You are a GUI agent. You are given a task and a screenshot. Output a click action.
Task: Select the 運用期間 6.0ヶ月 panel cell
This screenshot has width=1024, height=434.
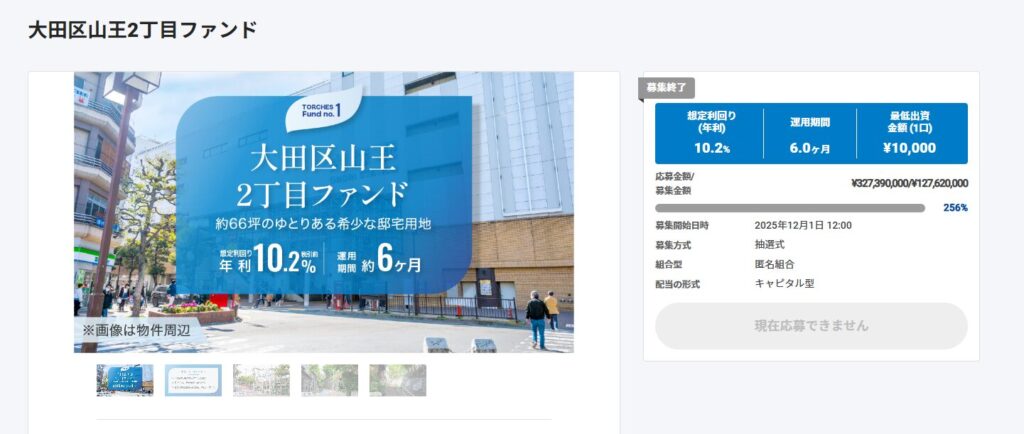pos(810,133)
